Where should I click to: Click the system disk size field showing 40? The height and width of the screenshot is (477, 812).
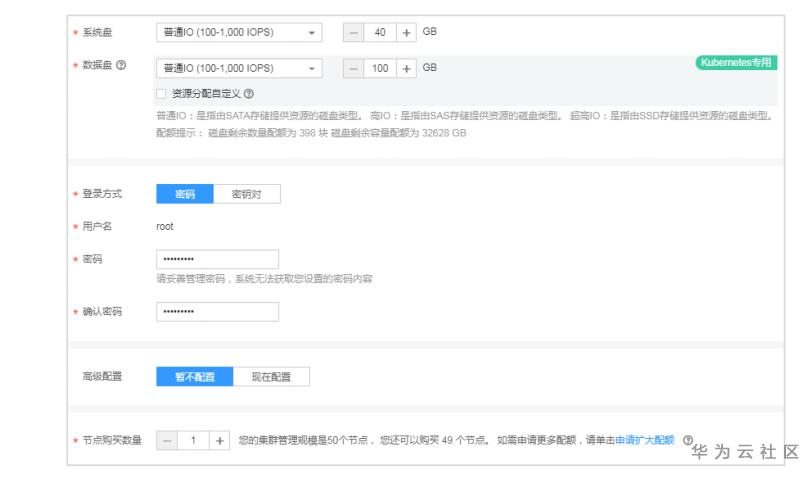[x=380, y=32]
